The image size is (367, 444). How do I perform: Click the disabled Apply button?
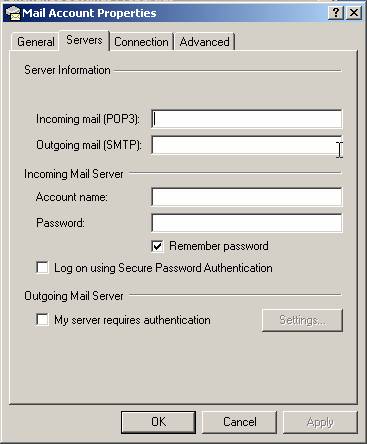pos(320,422)
